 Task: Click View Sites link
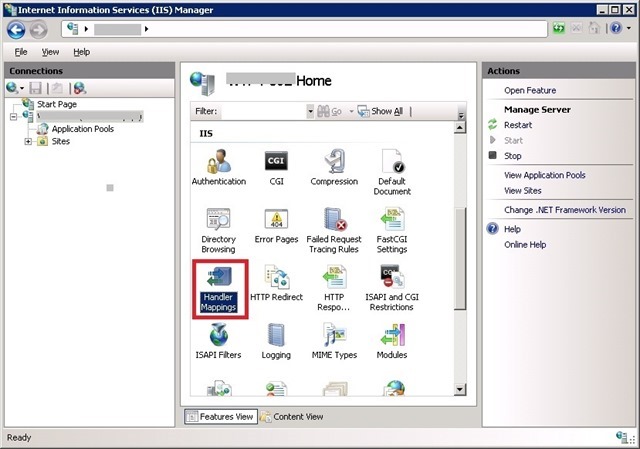(x=522, y=191)
